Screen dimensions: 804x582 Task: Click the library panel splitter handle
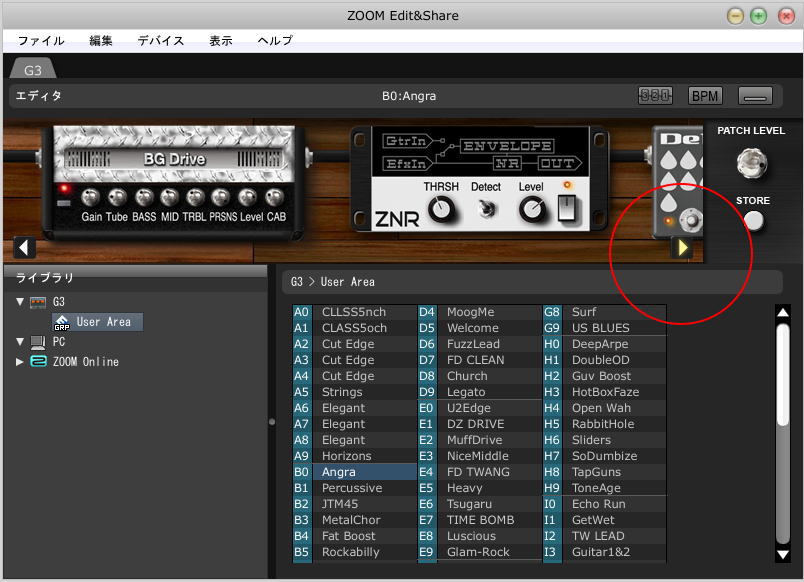pos(272,422)
